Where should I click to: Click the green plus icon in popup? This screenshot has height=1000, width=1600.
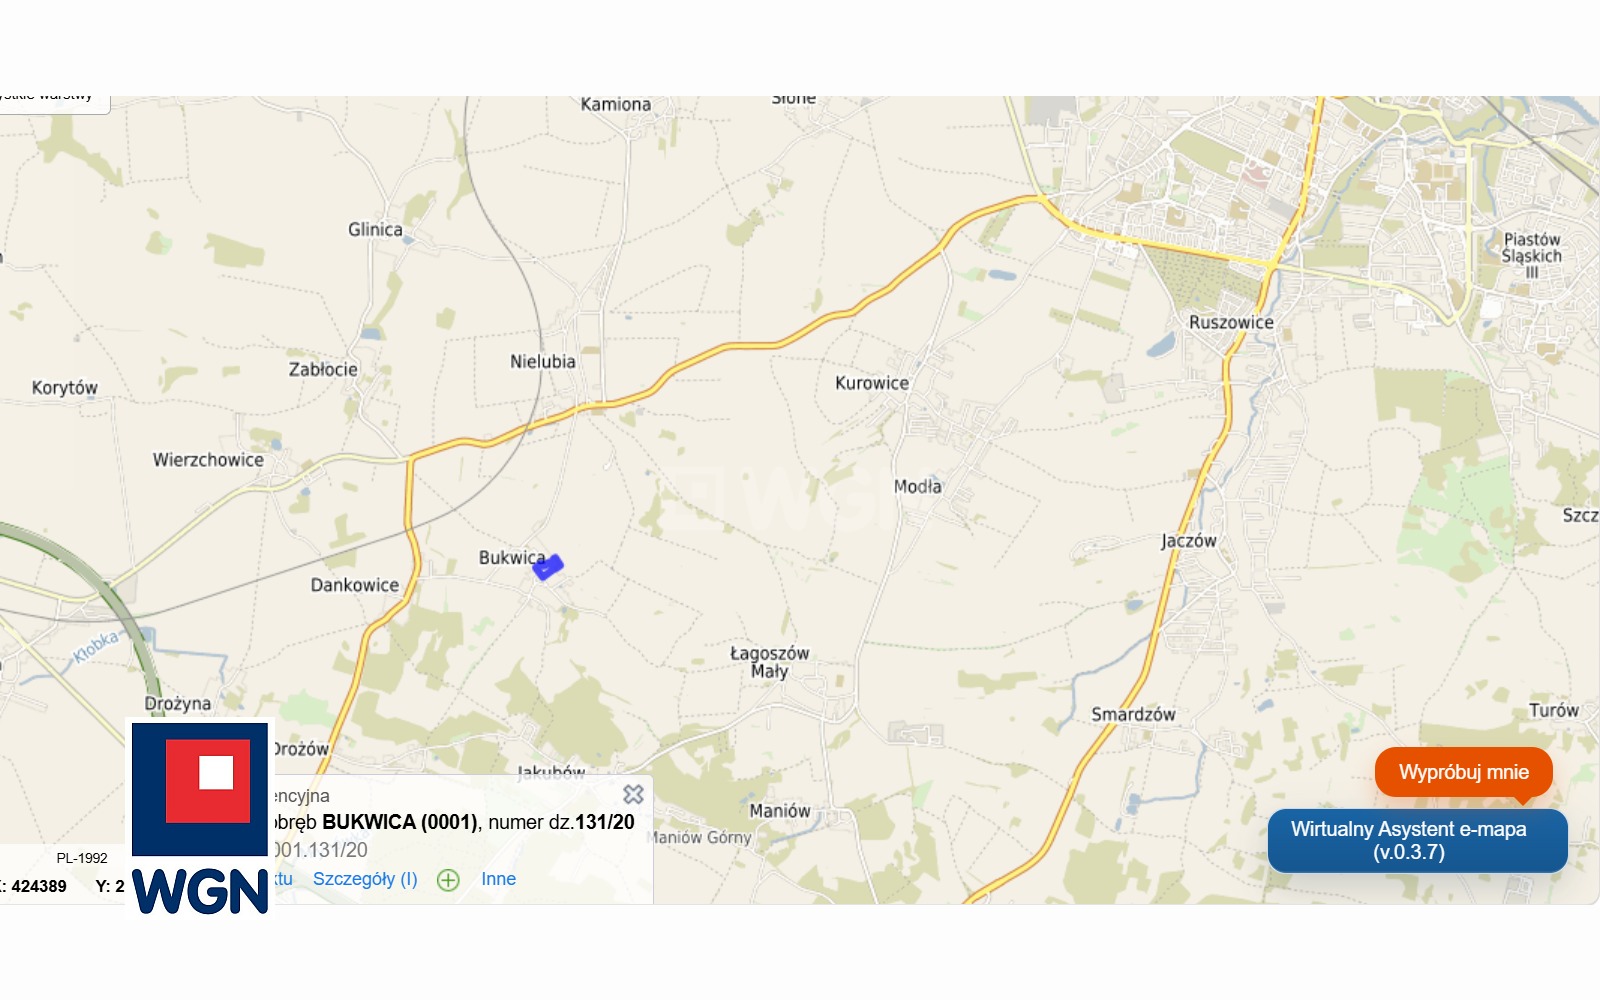[x=448, y=880]
